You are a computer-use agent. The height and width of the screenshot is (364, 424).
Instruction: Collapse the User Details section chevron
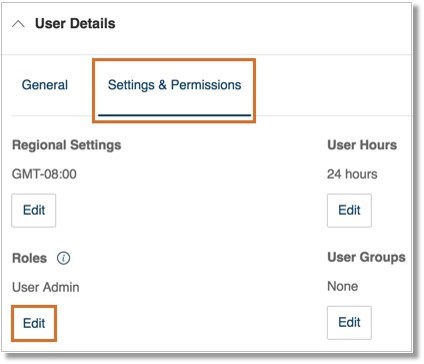click(18, 24)
